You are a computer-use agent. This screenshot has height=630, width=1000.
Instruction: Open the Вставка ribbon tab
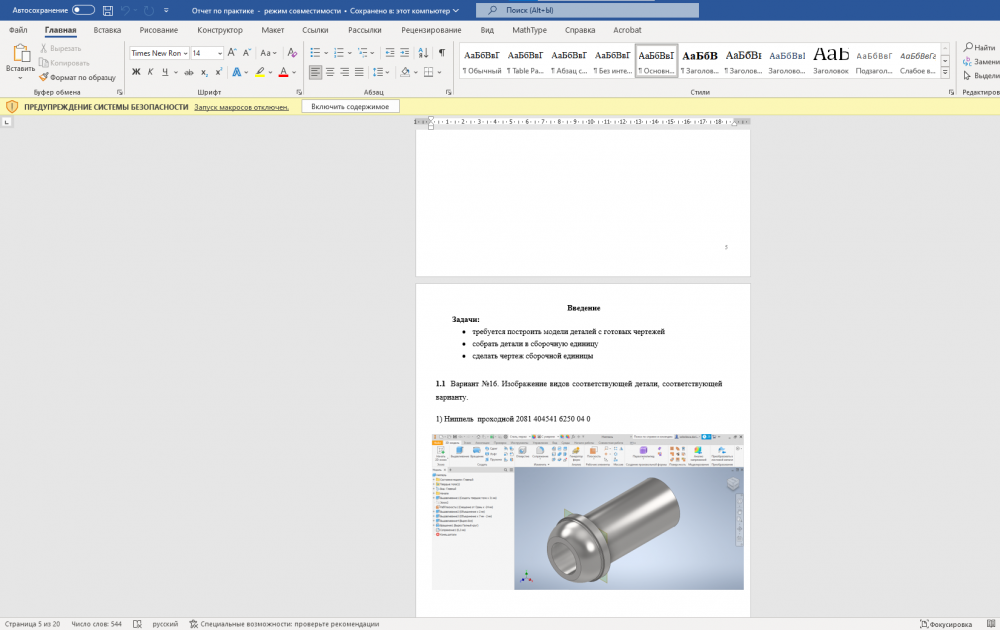coord(107,30)
